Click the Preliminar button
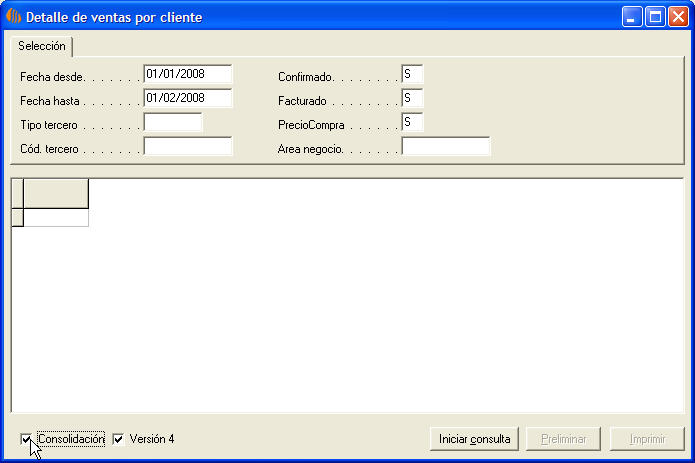Image resolution: width=695 pixels, height=463 pixels. tap(564, 439)
